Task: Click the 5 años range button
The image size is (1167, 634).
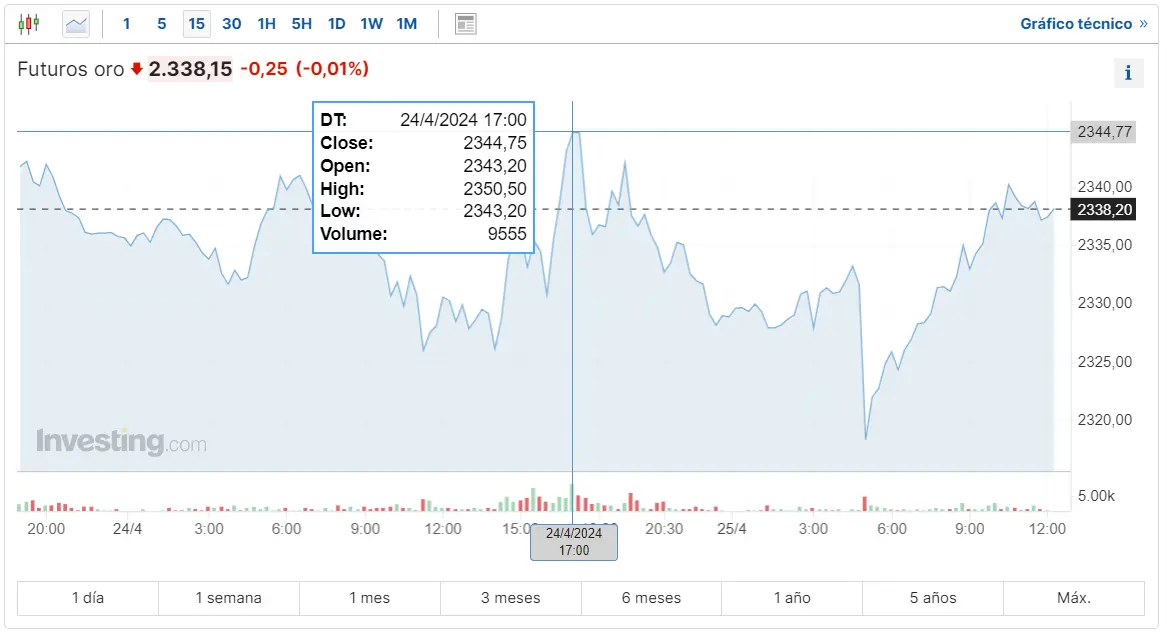Action: [x=932, y=598]
